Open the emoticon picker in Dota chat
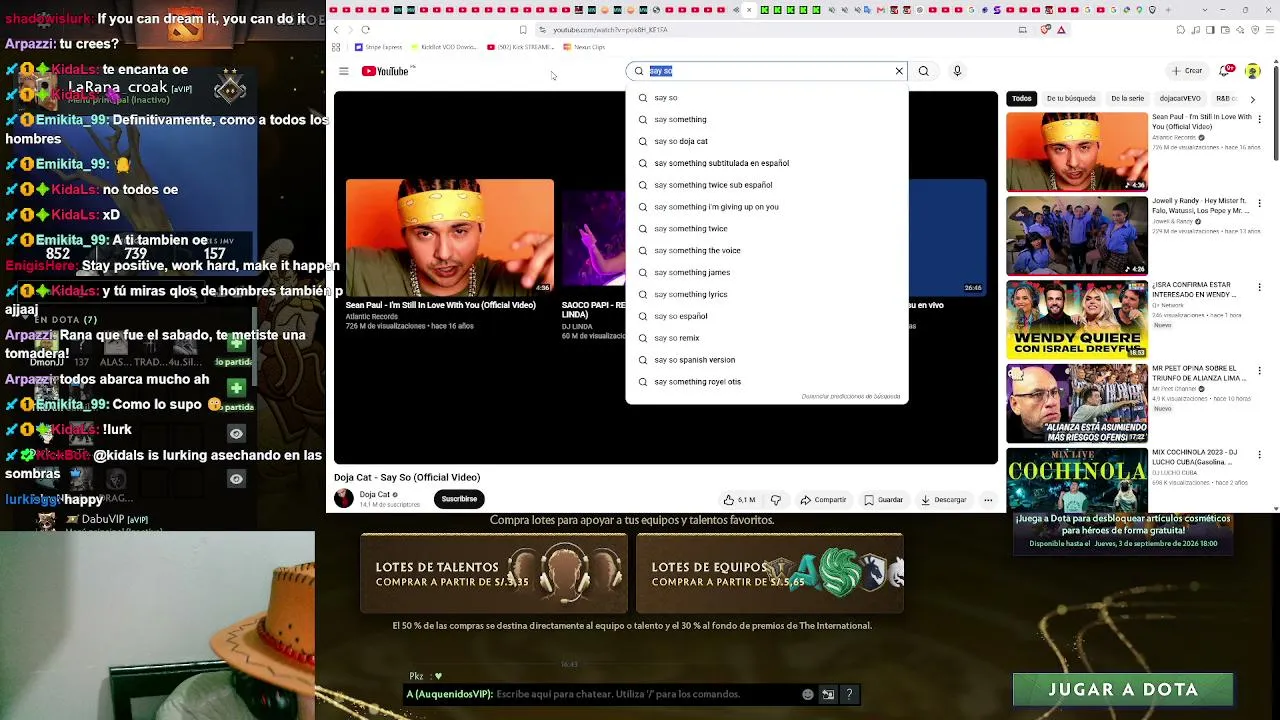This screenshot has height=720, width=1280. (808, 694)
